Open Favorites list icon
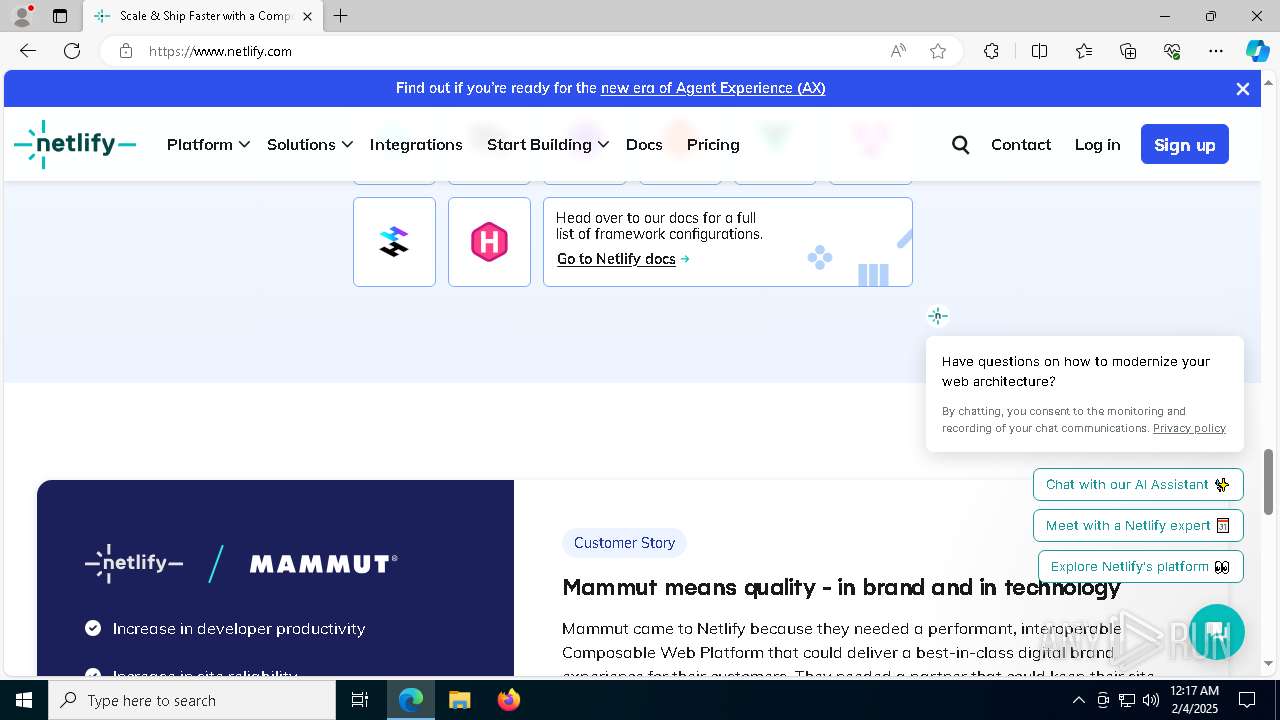 [1084, 51]
